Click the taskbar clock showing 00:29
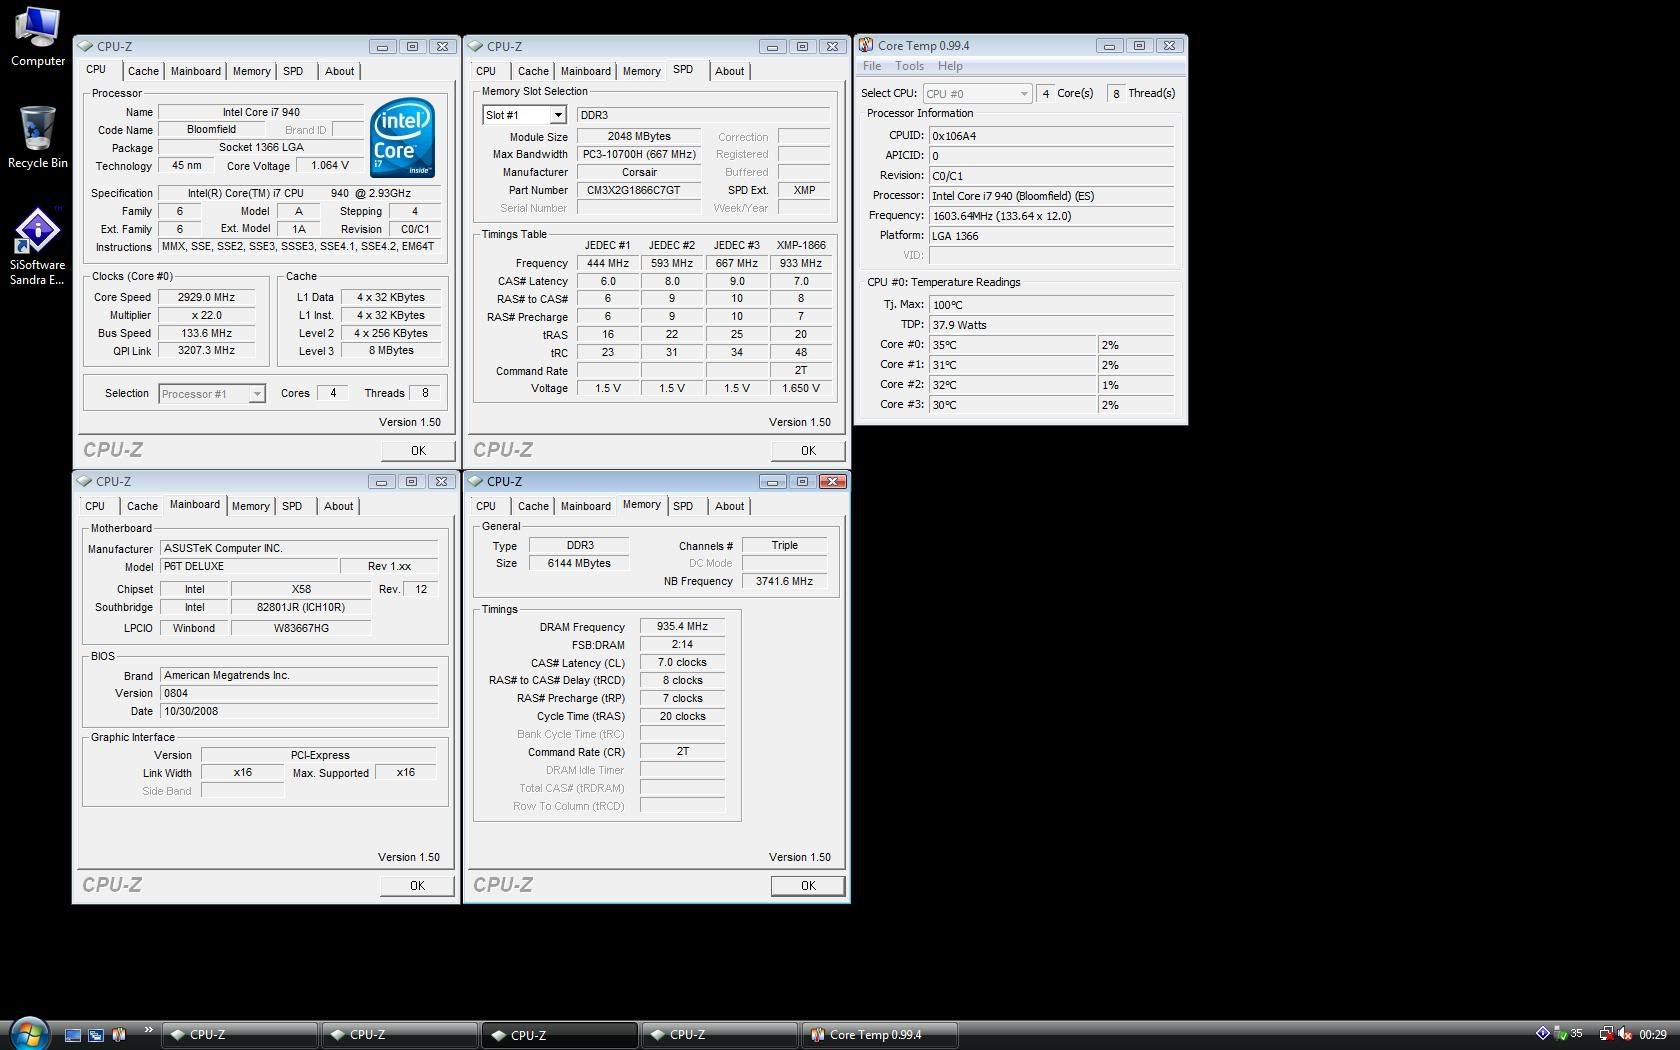This screenshot has height=1050, width=1680. pos(1653,1035)
